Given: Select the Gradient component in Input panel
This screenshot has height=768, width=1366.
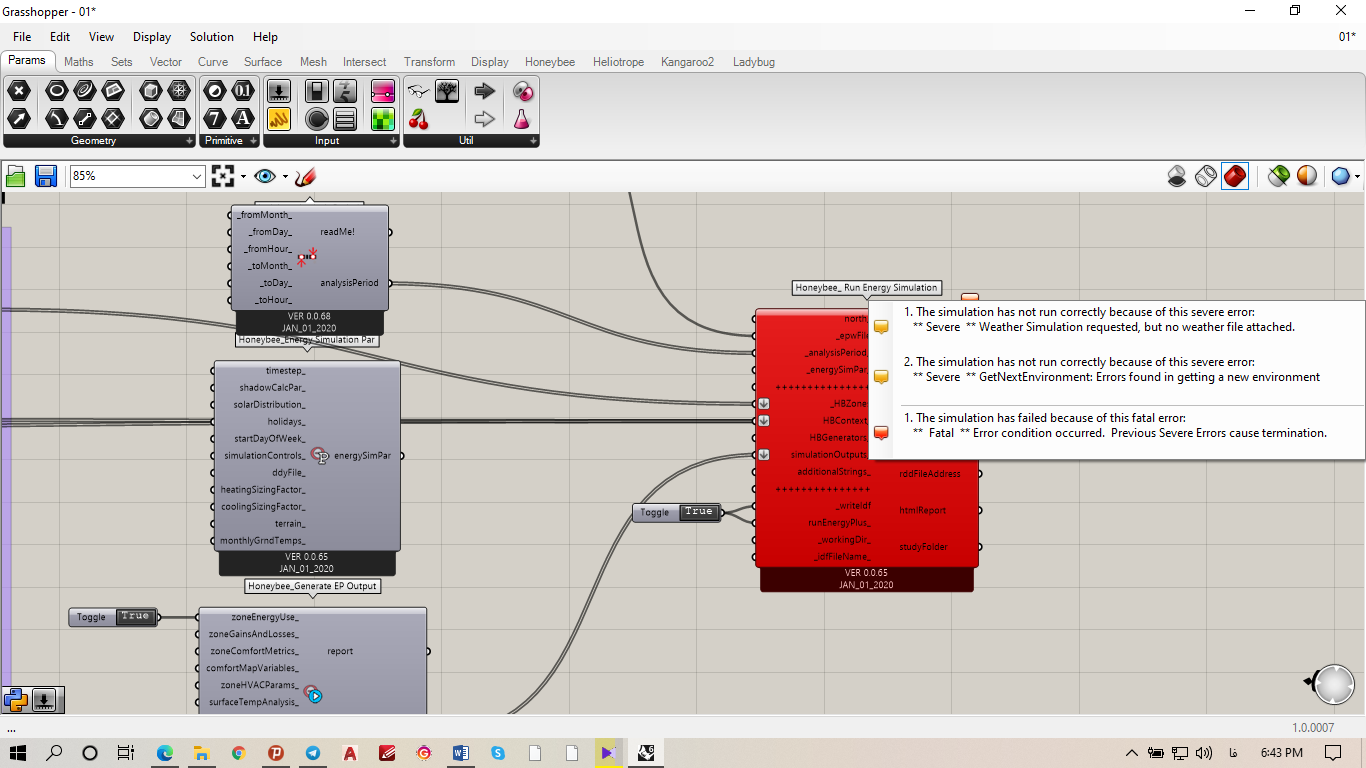Looking at the screenshot, I should (x=380, y=91).
